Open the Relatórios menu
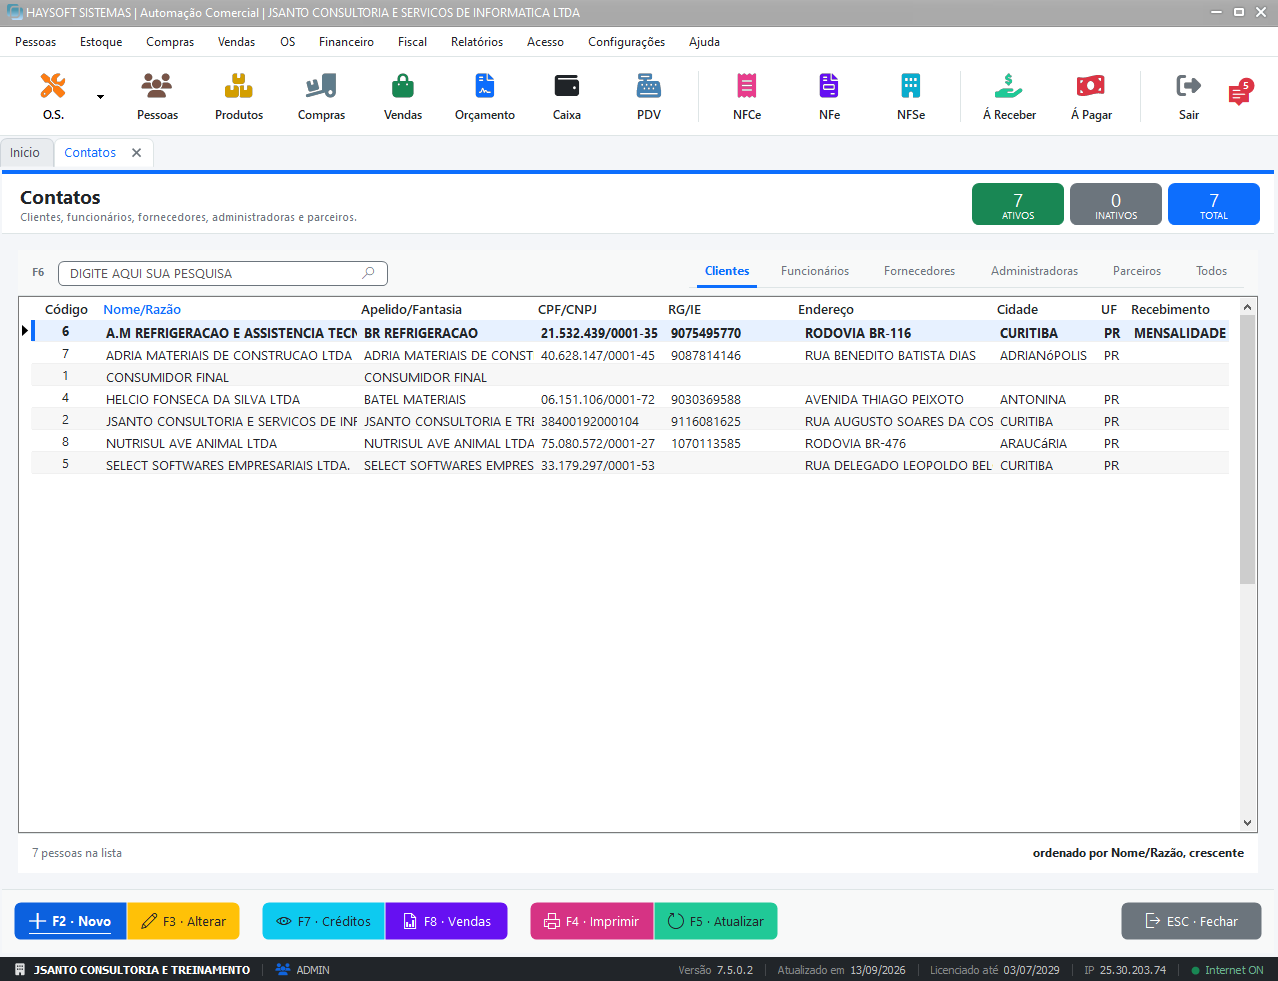1278x981 pixels. point(477,42)
